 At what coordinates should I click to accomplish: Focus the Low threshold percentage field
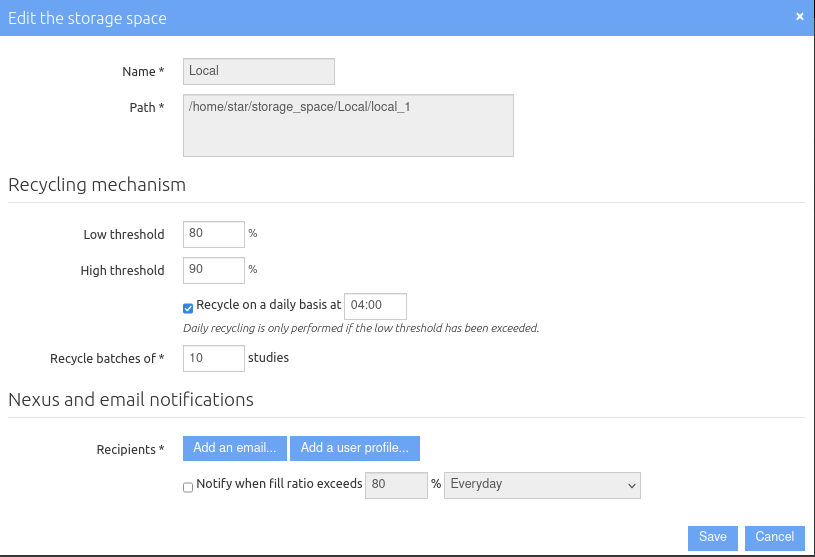[214, 234]
